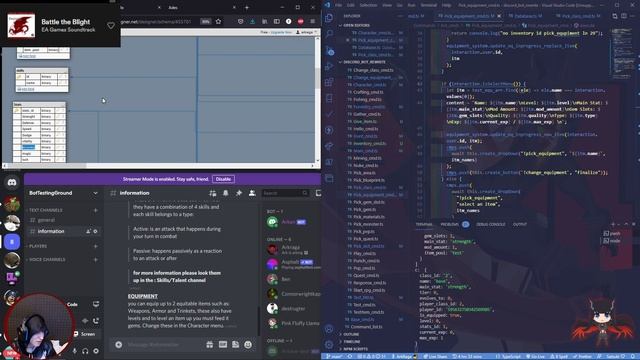Select Pink Fluffy Llama in member list
The width and height of the screenshot is (640, 360).
point(294,323)
